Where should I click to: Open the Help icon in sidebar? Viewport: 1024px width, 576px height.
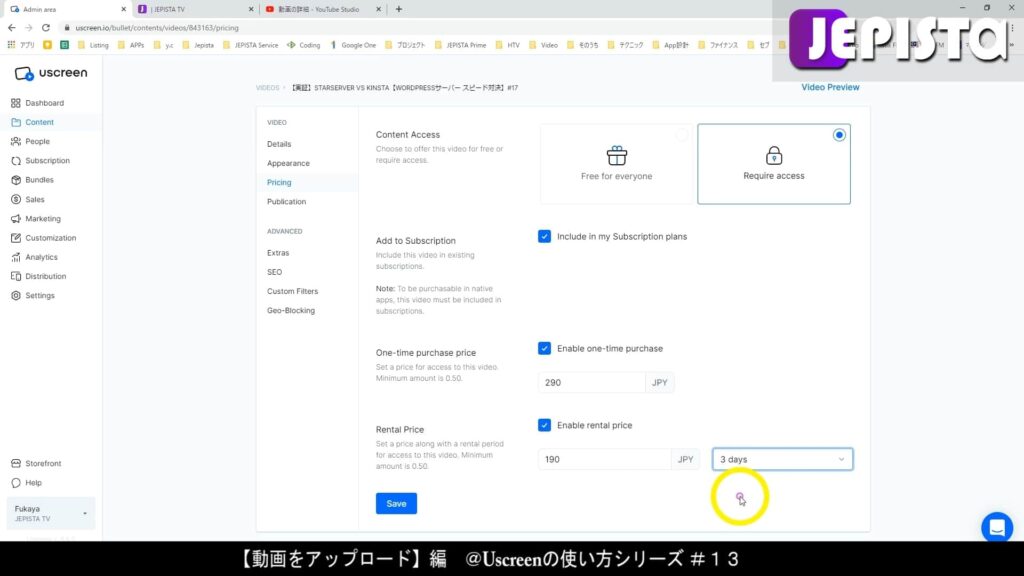coord(16,483)
